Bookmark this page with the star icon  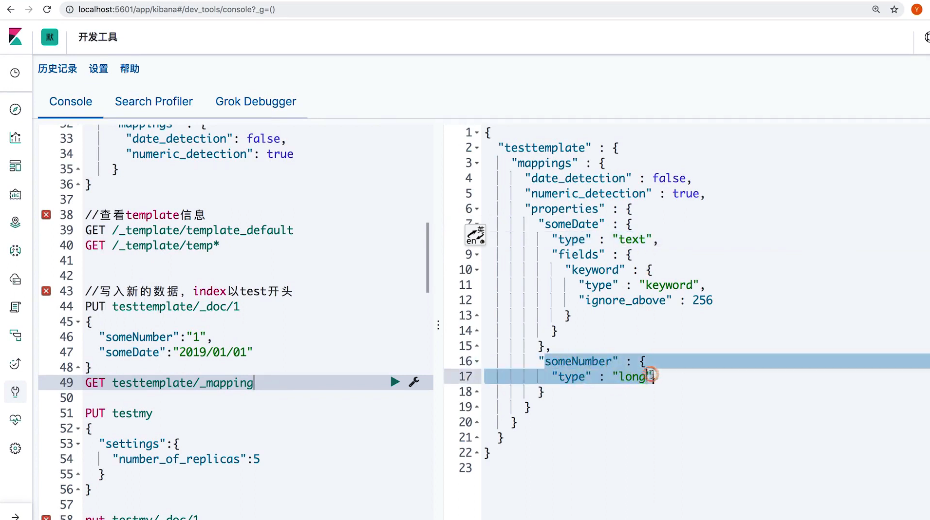896,9
